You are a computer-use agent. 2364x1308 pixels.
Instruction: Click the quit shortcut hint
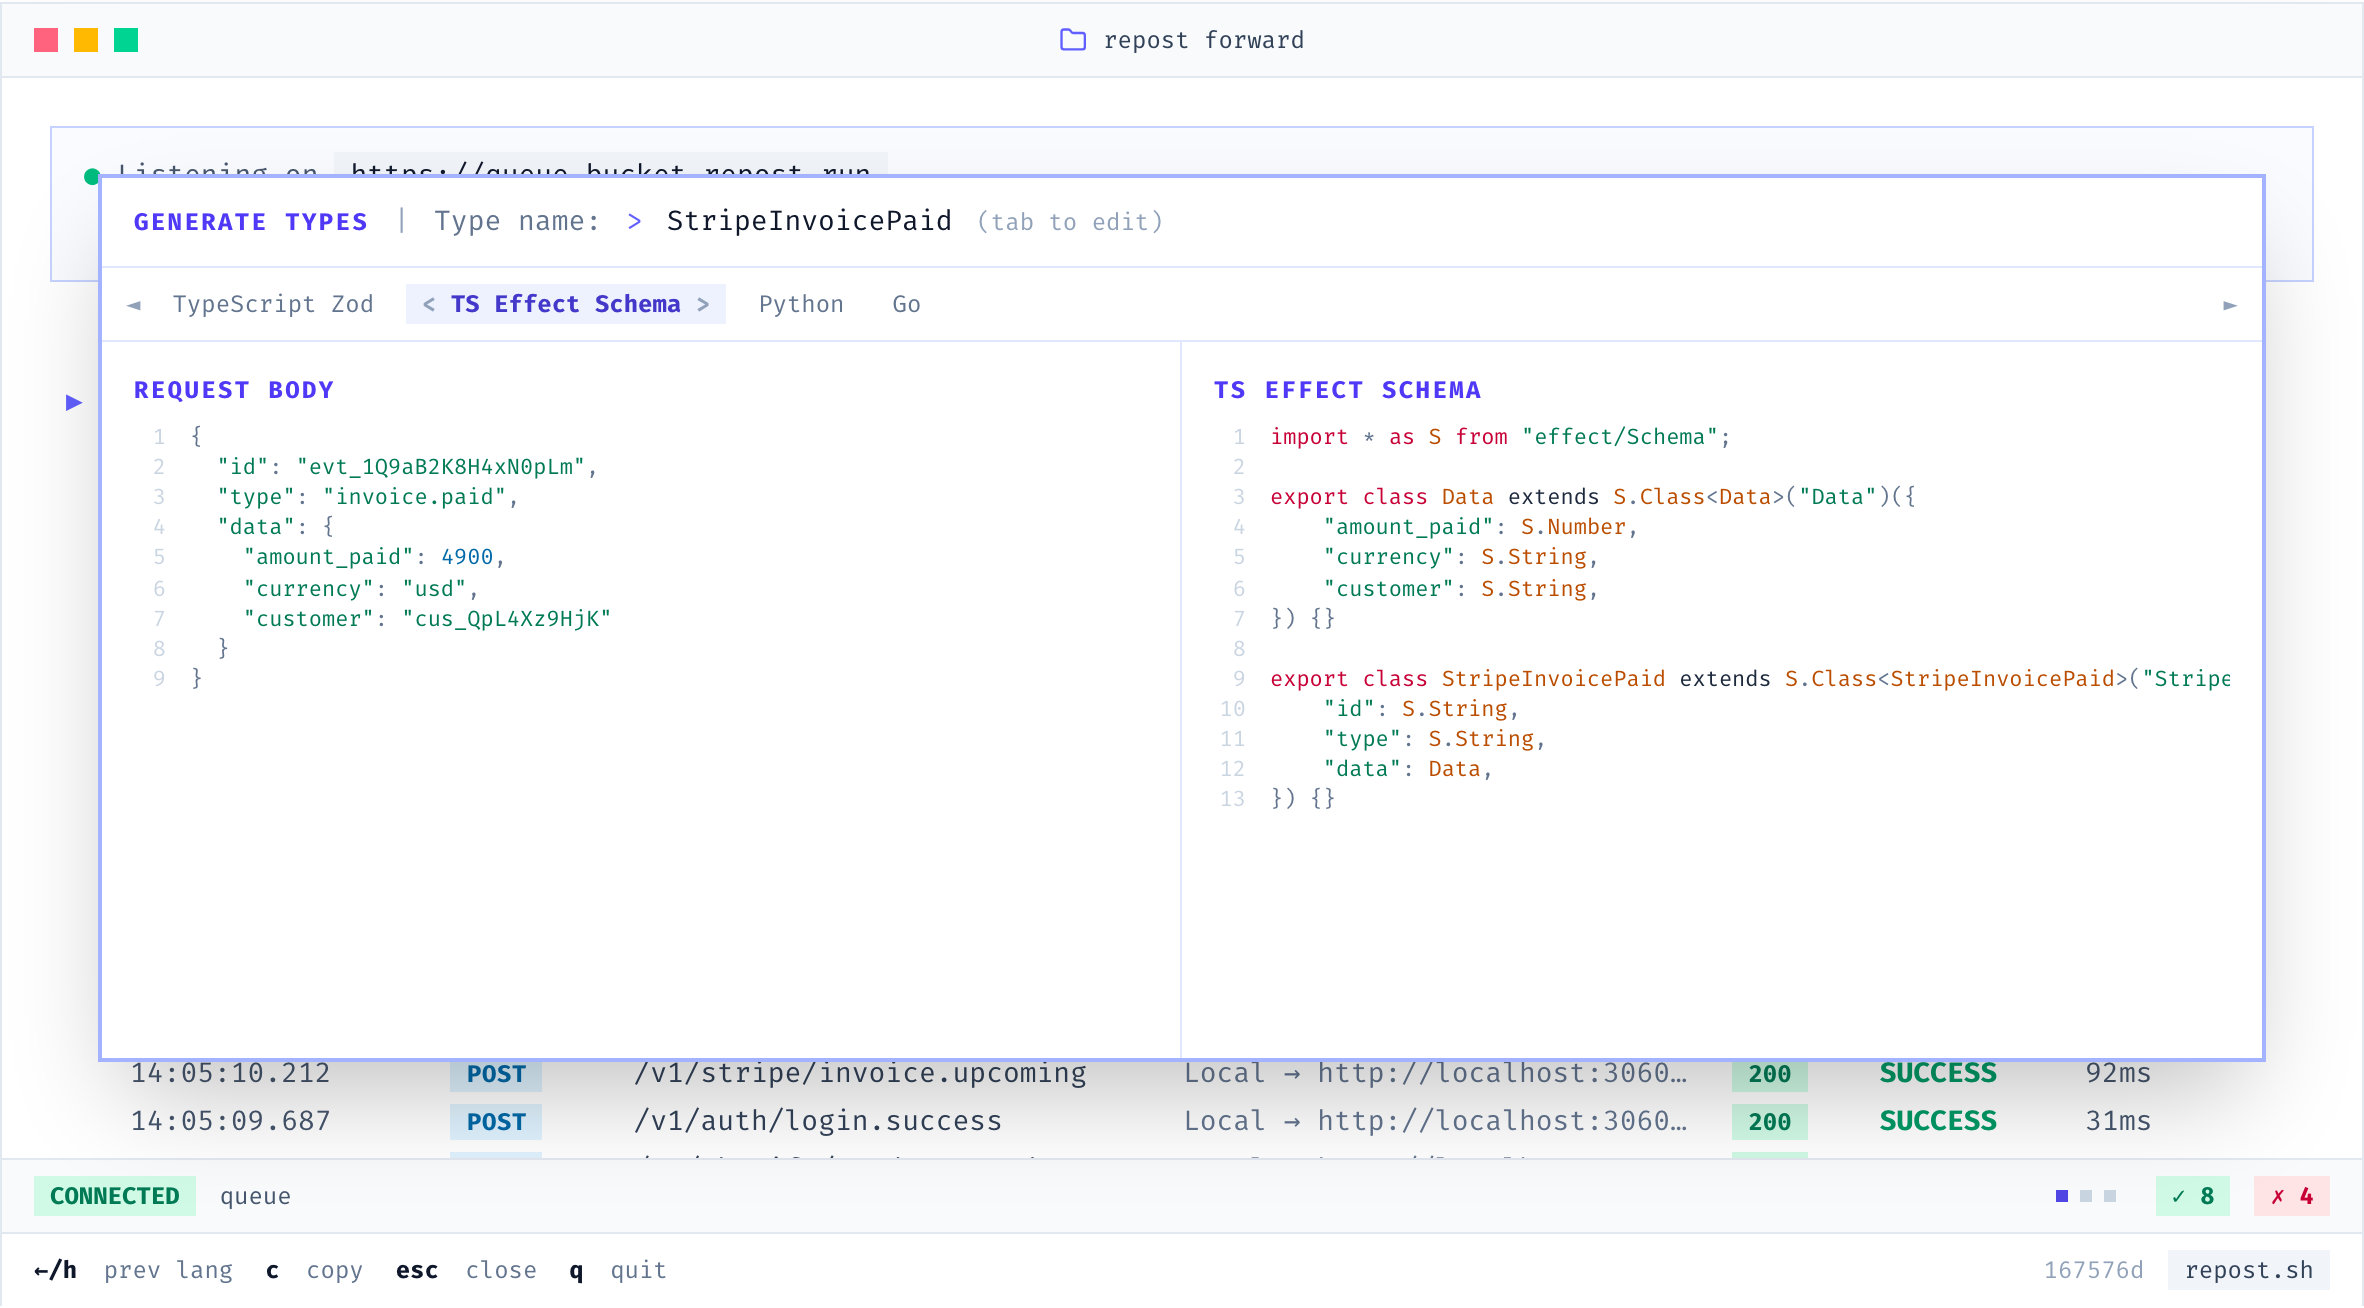617,1270
